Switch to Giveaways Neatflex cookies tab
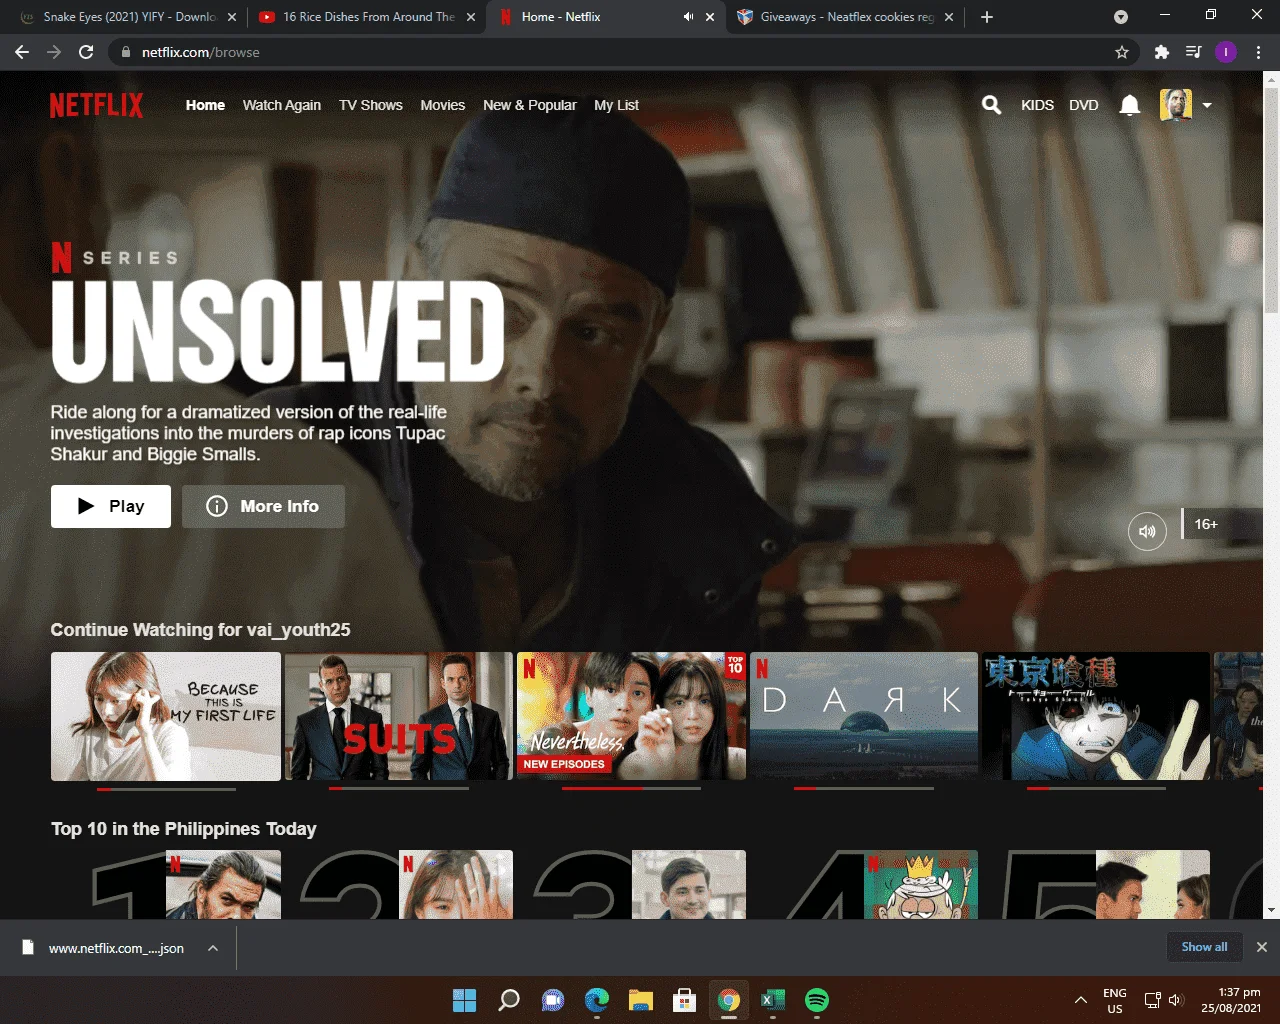The width and height of the screenshot is (1280, 1024). pyautogui.click(x=846, y=17)
